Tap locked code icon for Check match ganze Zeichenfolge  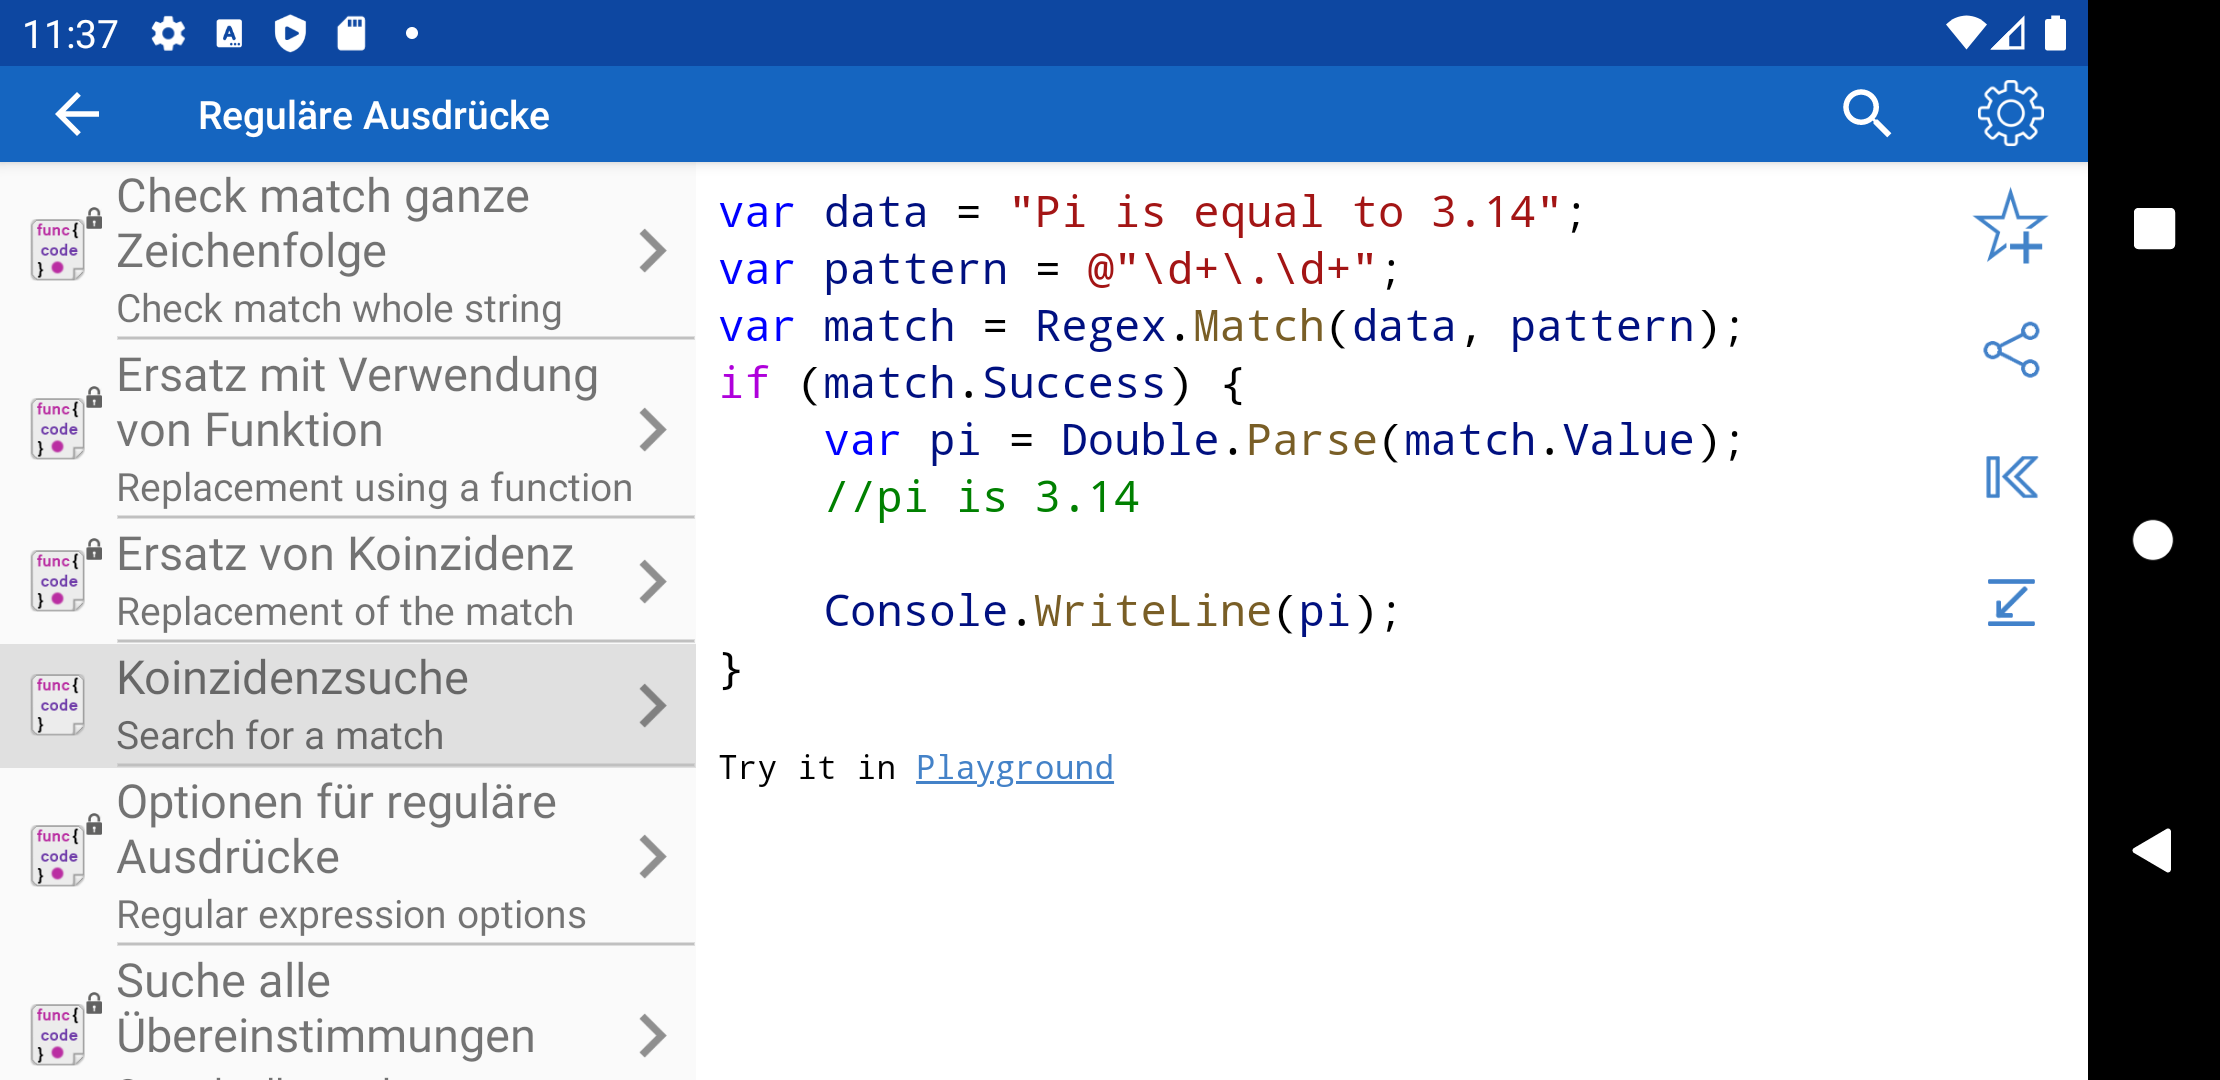pos(66,246)
